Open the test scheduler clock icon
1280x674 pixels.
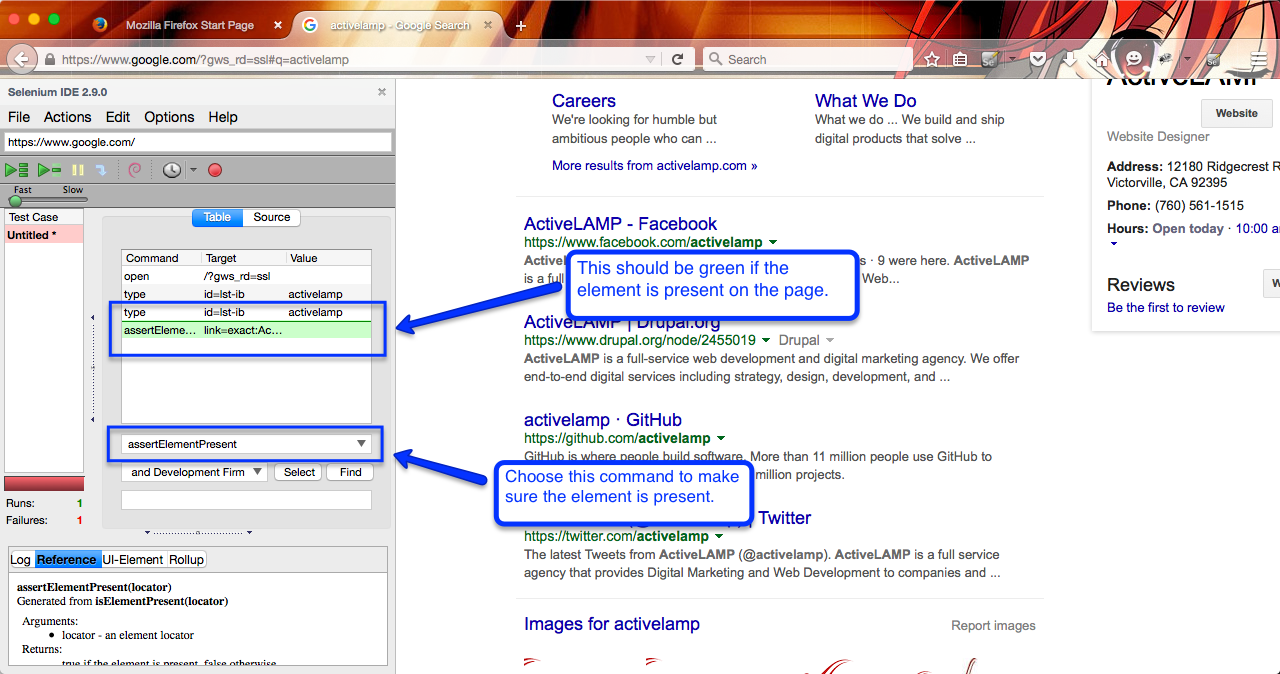click(172, 170)
